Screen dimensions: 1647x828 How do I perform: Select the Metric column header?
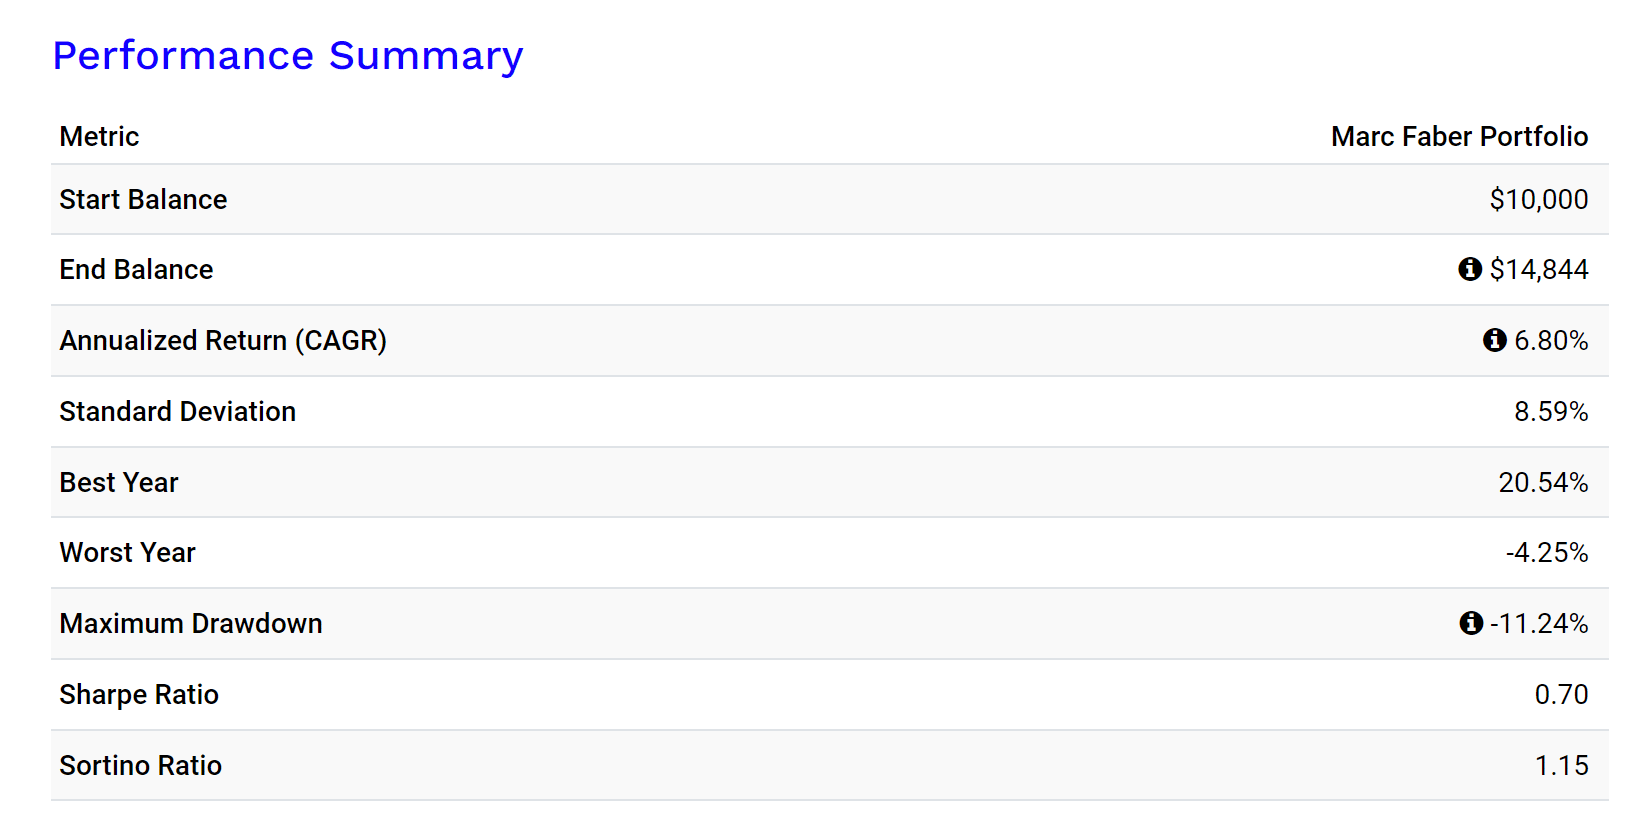pos(99,137)
